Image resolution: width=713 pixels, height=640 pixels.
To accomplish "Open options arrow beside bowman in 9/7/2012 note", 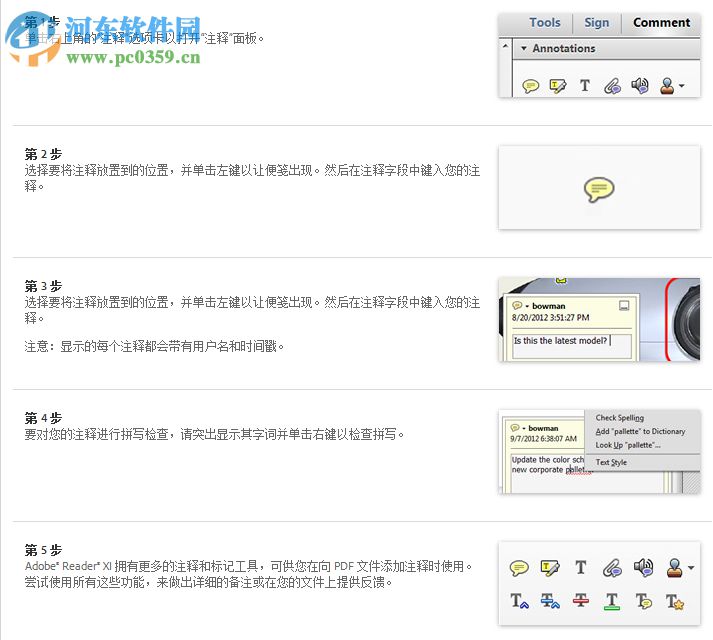I will (x=524, y=428).
